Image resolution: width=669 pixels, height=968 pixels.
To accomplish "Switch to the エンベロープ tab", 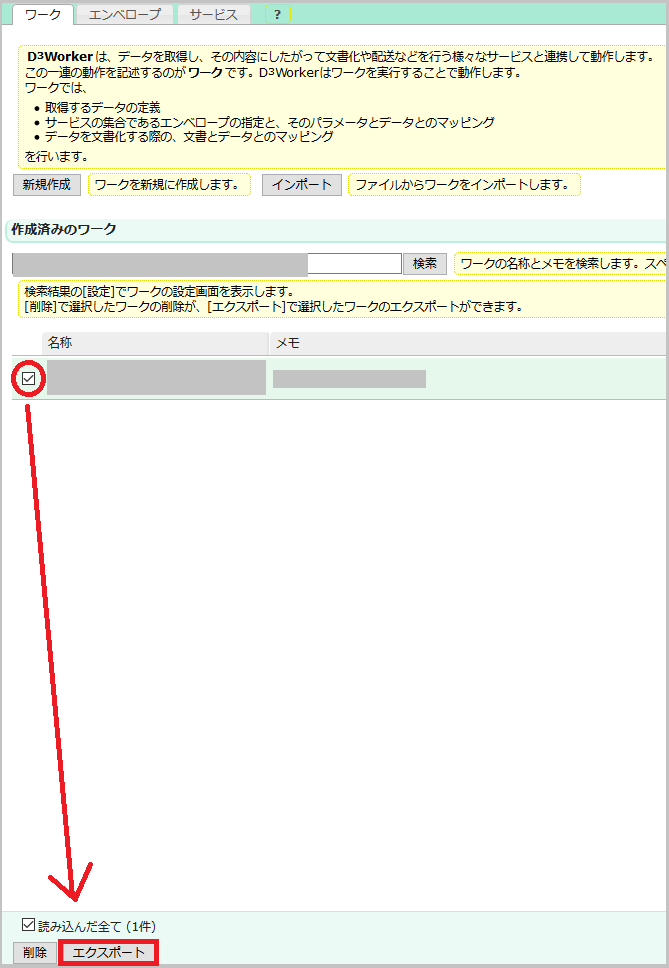I will [x=125, y=15].
